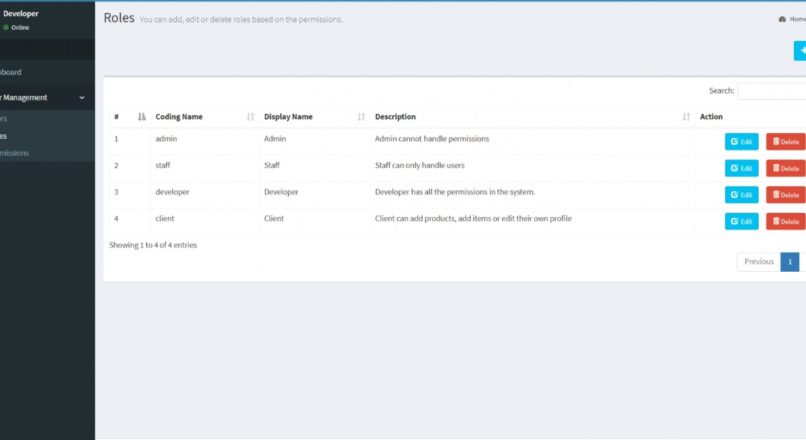Image resolution: width=806 pixels, height=440 pixels.
Task: Select page 1 in pagination
Action: tap(790, 262)
